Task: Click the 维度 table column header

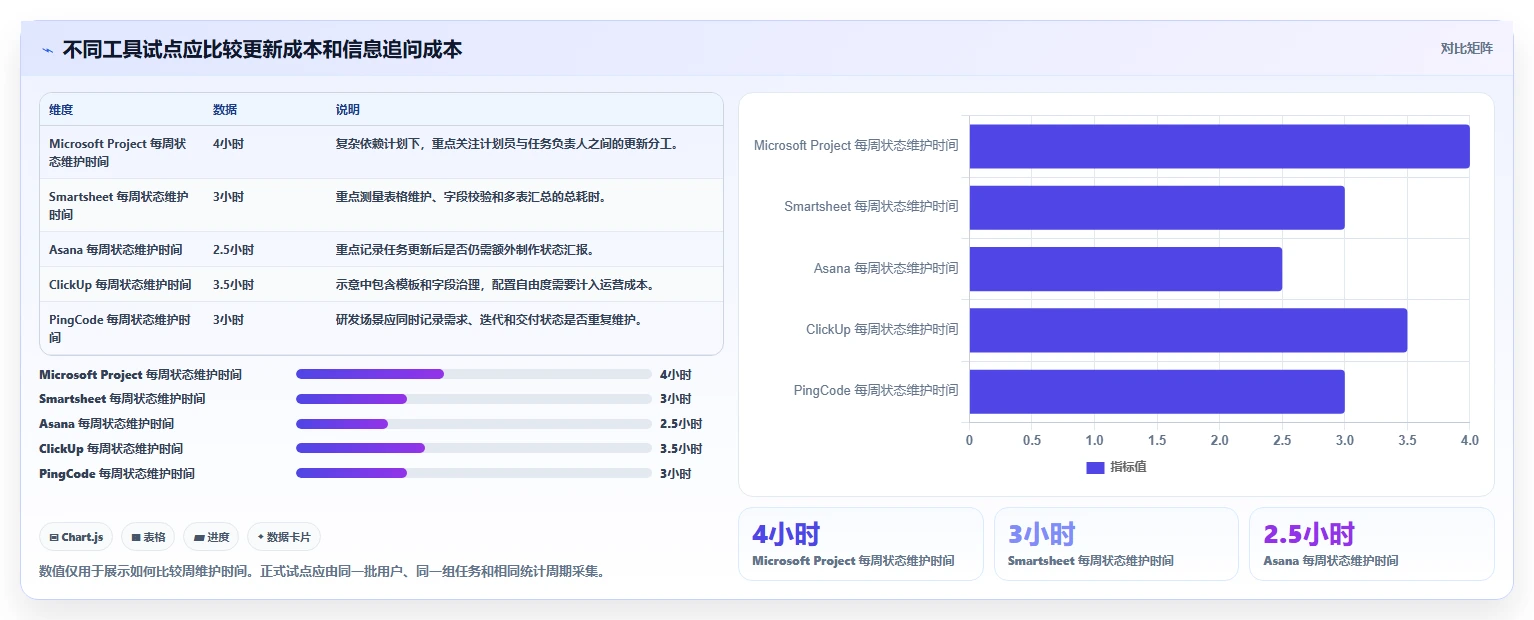Action: [x=61, y=110]
